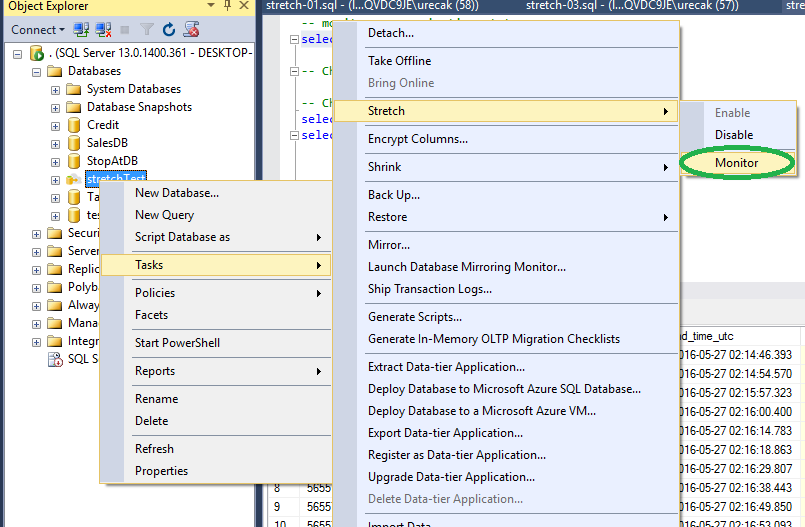Image resolution: width=805 pixels, height=527 pixels.
Task: Click the Disconnect server toolbar icon
Action: pyautogui.click(x=103, y=30)
